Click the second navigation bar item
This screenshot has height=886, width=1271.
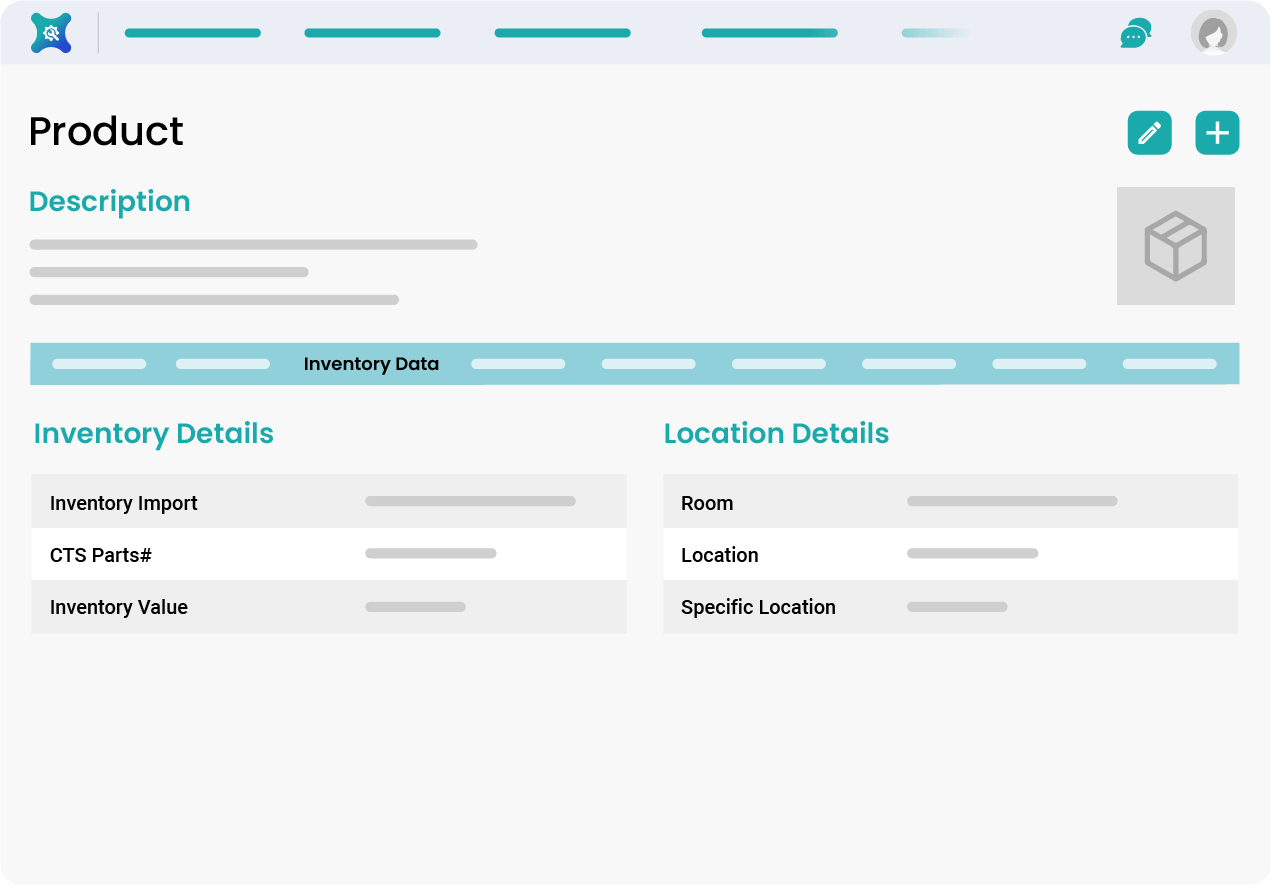click(x=372, y=32)
